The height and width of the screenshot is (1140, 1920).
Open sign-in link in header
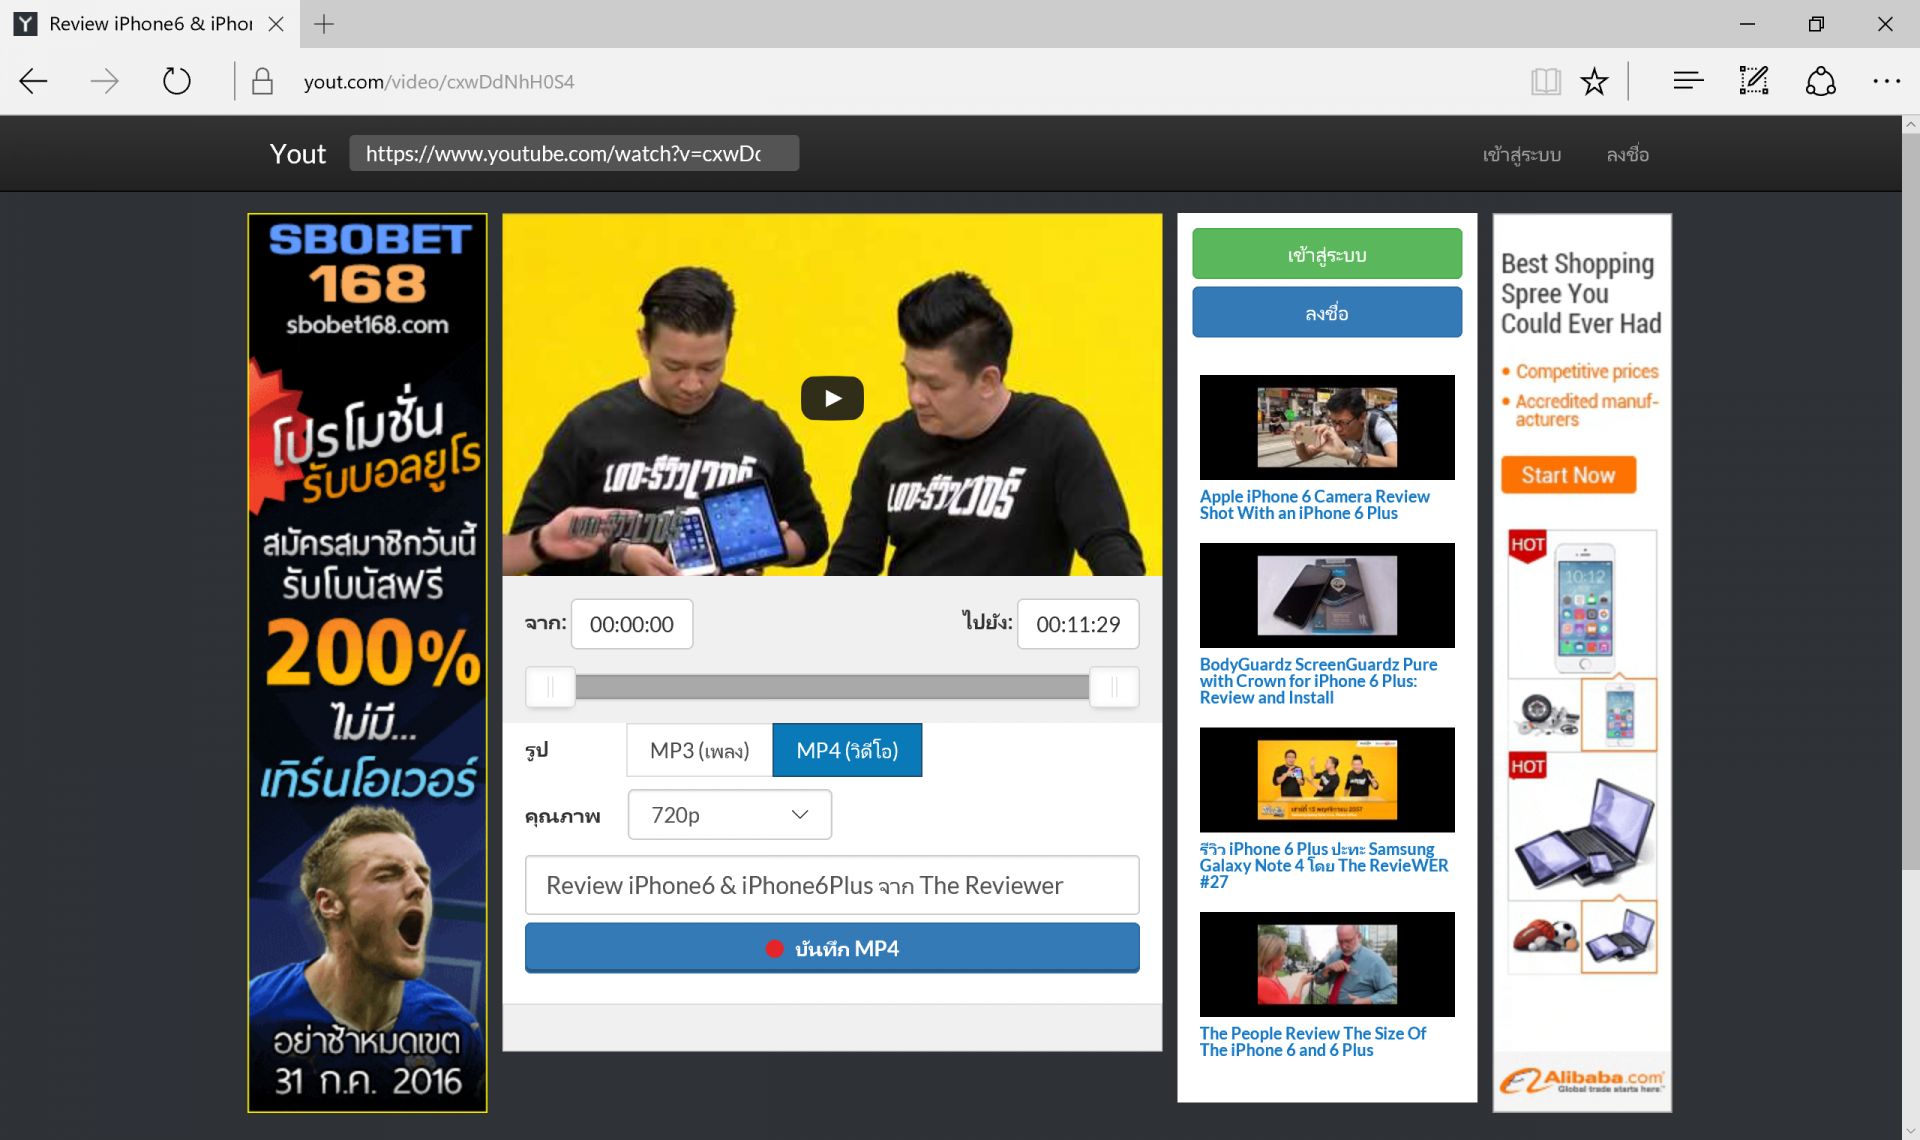tap(1522, 154)
